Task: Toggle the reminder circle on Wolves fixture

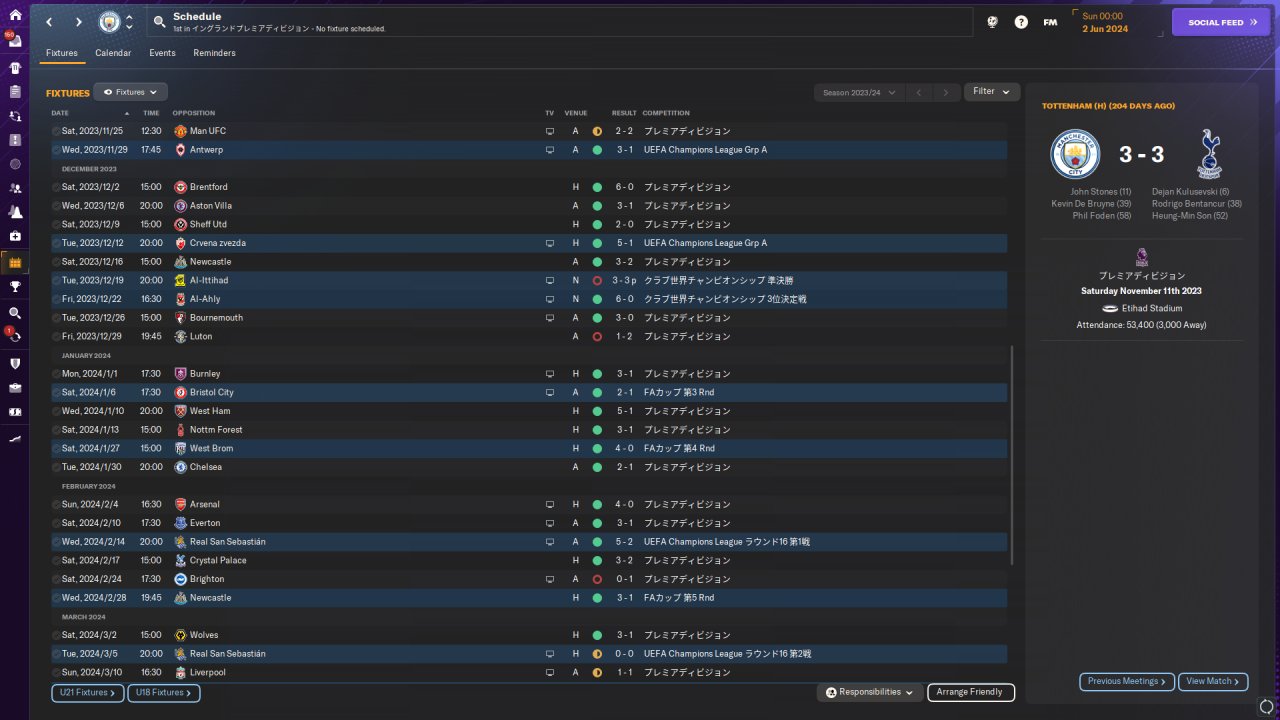Action: [x=56, y=635]
